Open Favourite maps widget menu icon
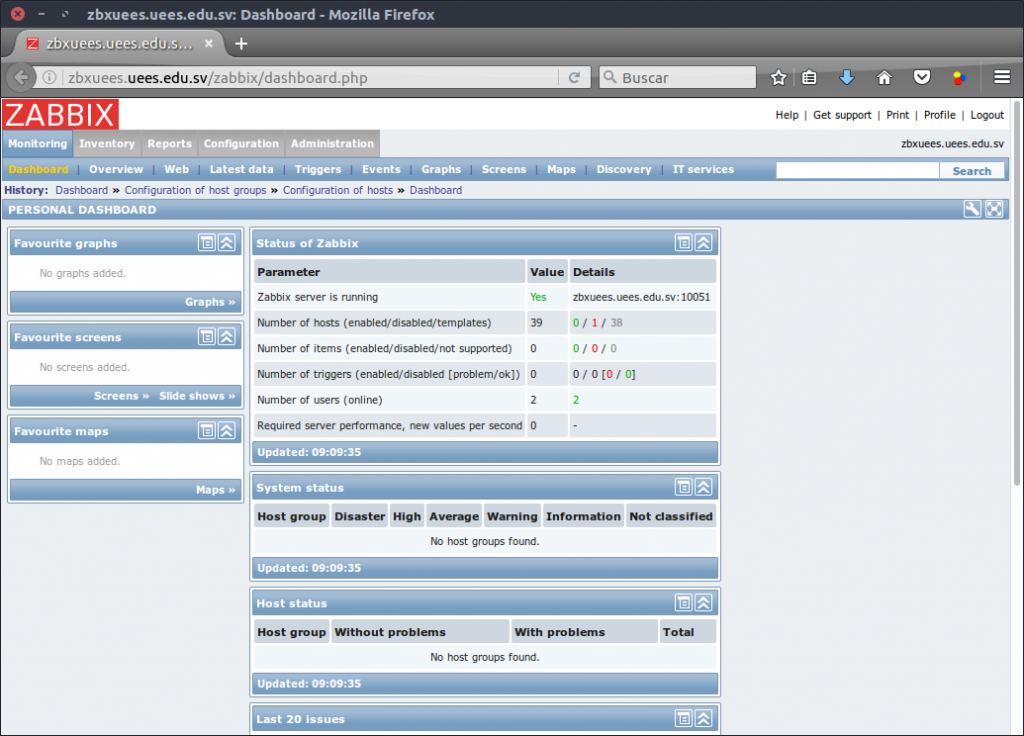This screenshot has width=1024, height=736. 207,431
